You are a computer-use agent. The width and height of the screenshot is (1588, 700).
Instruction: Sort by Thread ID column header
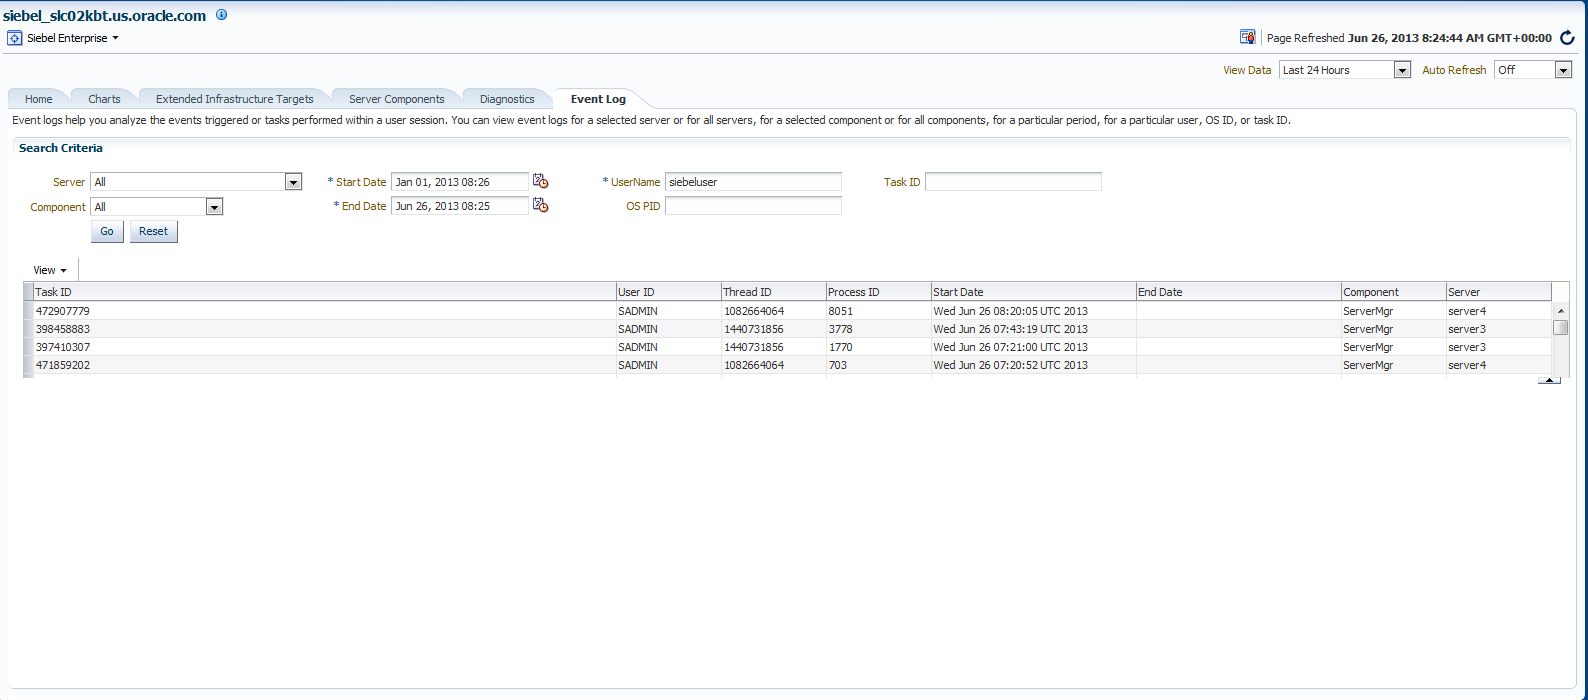click(773, 292)
